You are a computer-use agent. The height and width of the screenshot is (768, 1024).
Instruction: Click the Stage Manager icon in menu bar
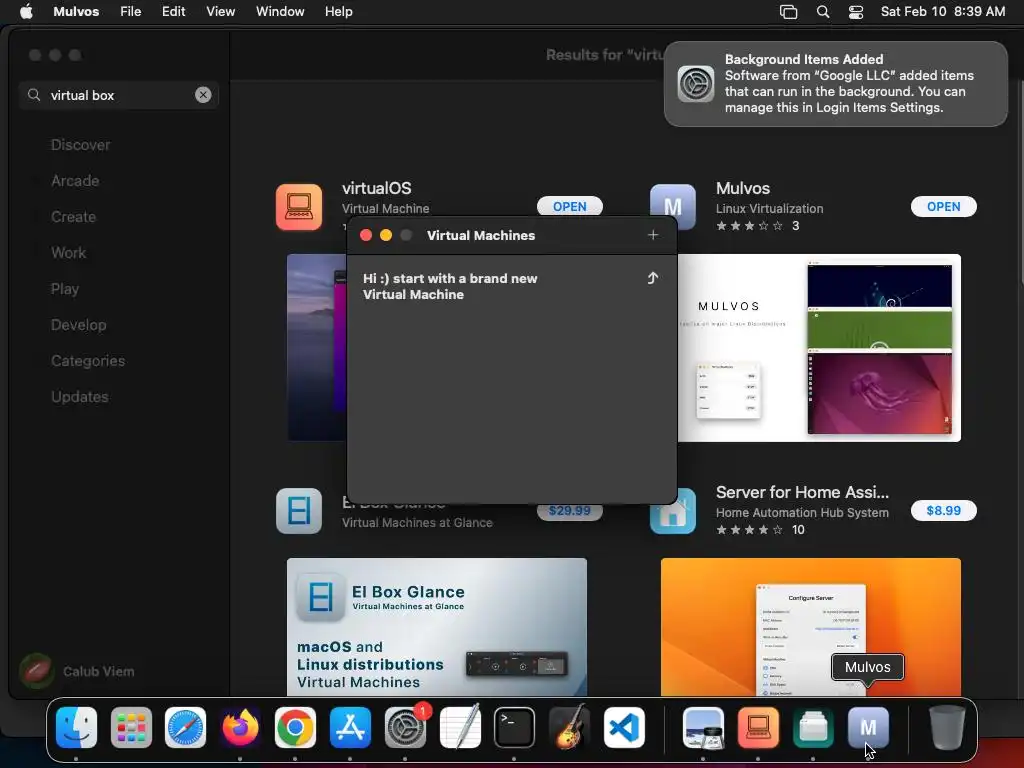(x=788, y=12)
